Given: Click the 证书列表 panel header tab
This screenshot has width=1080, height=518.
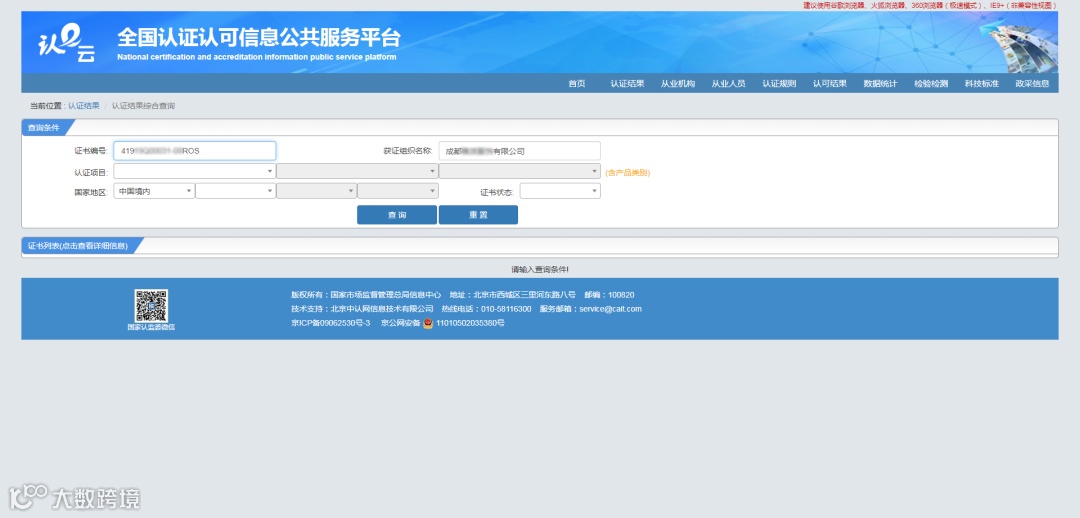Looking at the screenshot, I should [78, 246].
